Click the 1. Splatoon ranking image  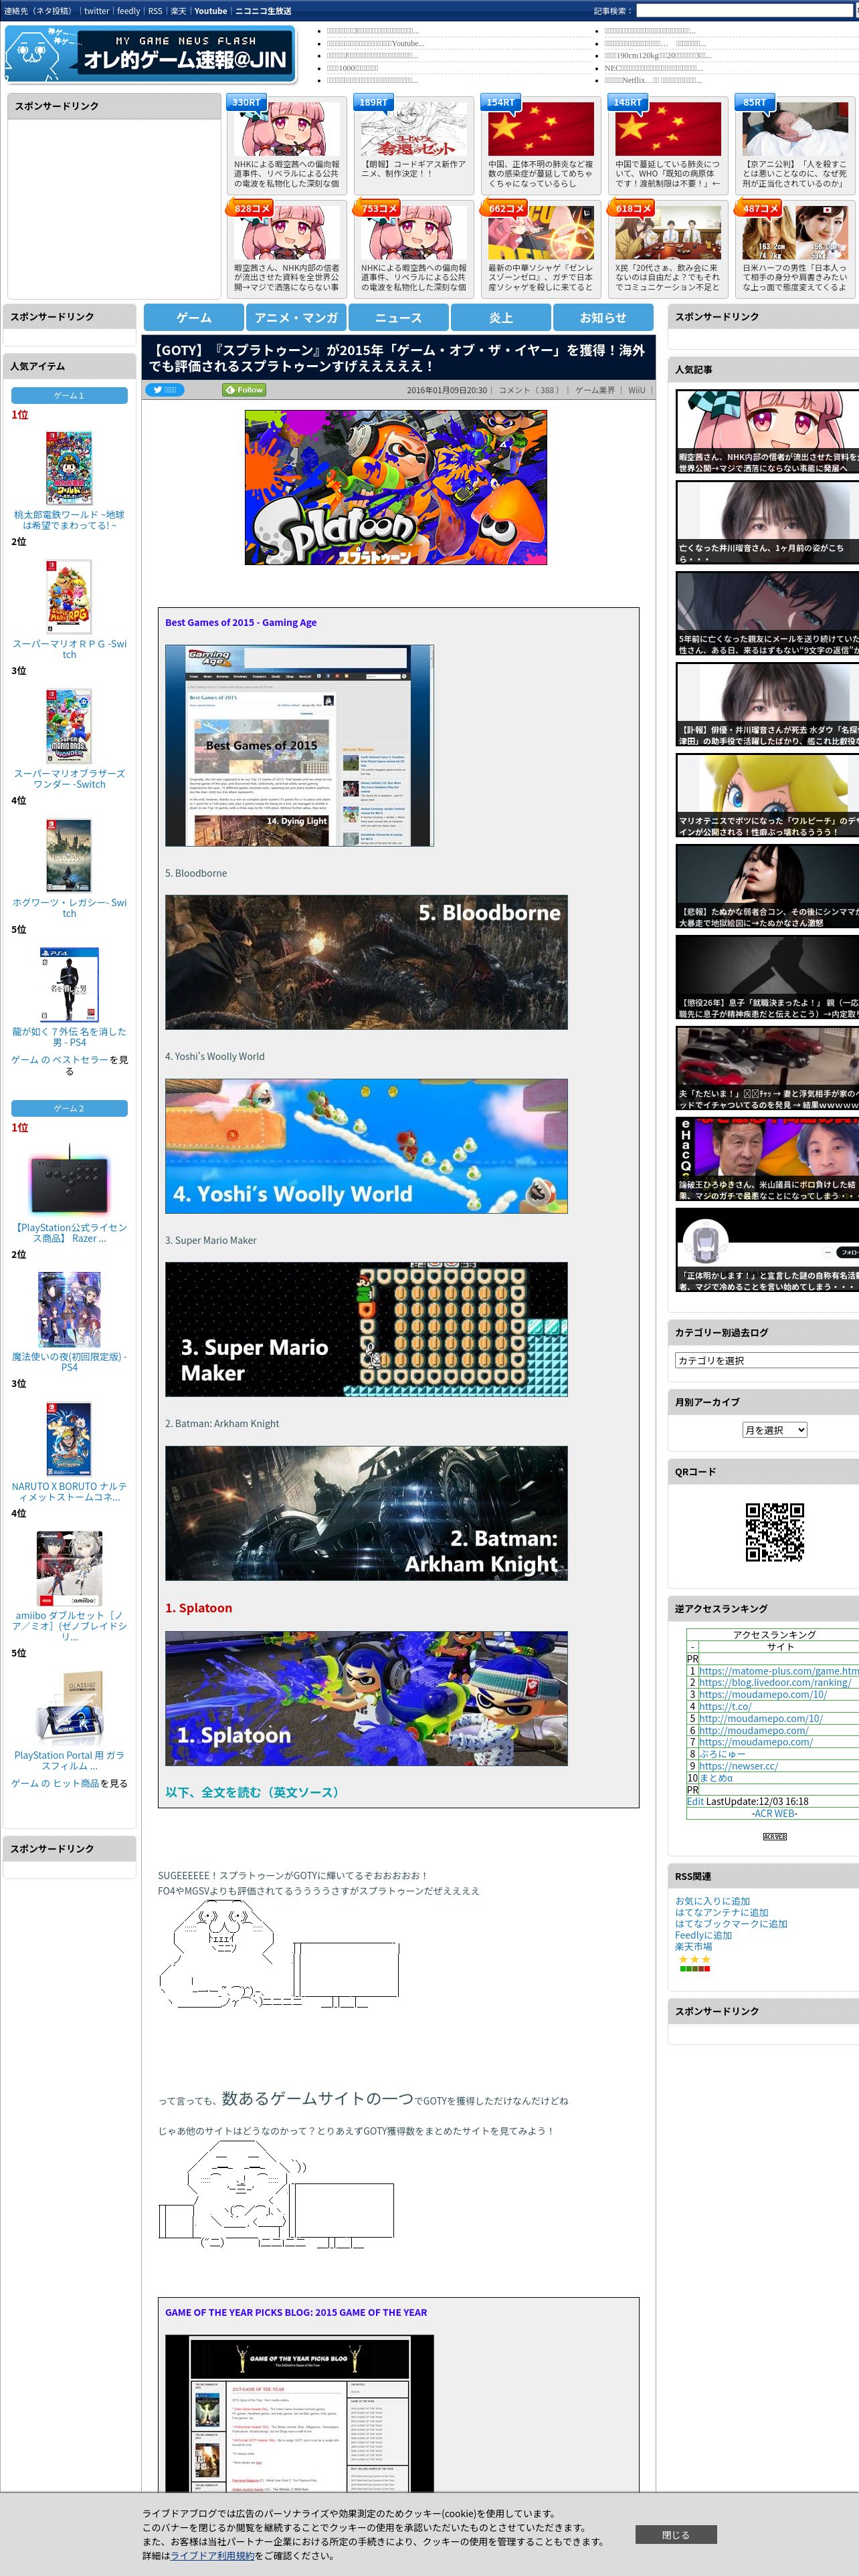pos(366,1698)
